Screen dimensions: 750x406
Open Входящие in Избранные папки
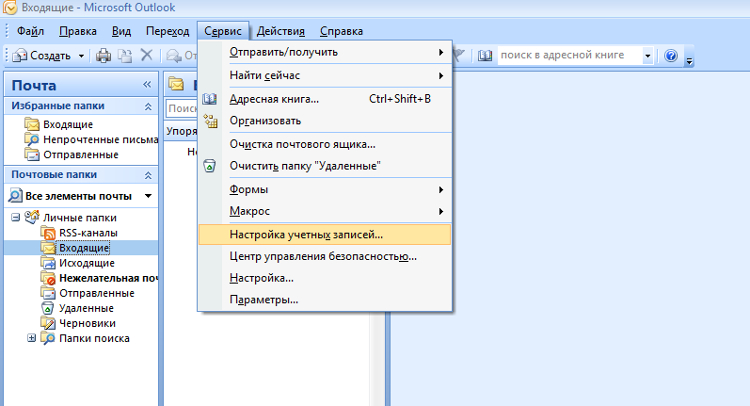(68, 124)
